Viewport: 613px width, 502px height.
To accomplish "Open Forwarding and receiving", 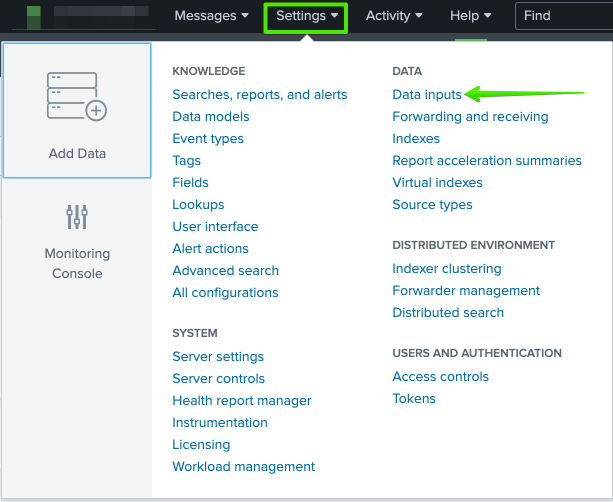I will click(470, 116).
